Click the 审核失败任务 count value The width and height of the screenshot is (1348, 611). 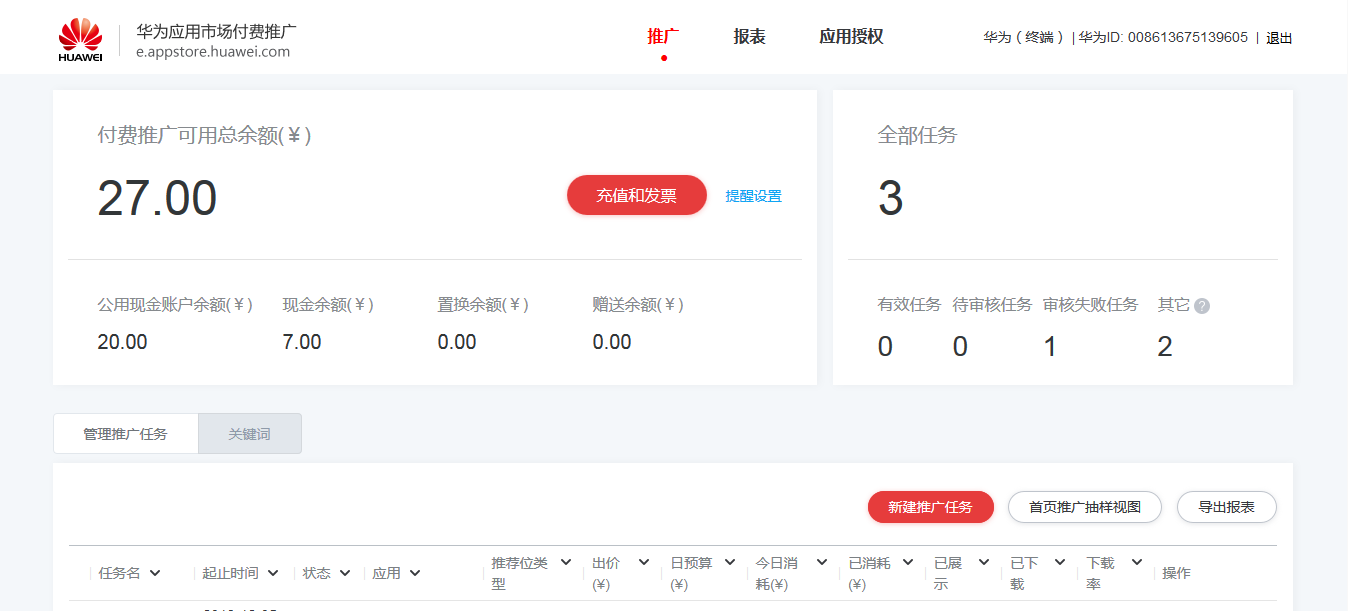tap(1049, 346)
